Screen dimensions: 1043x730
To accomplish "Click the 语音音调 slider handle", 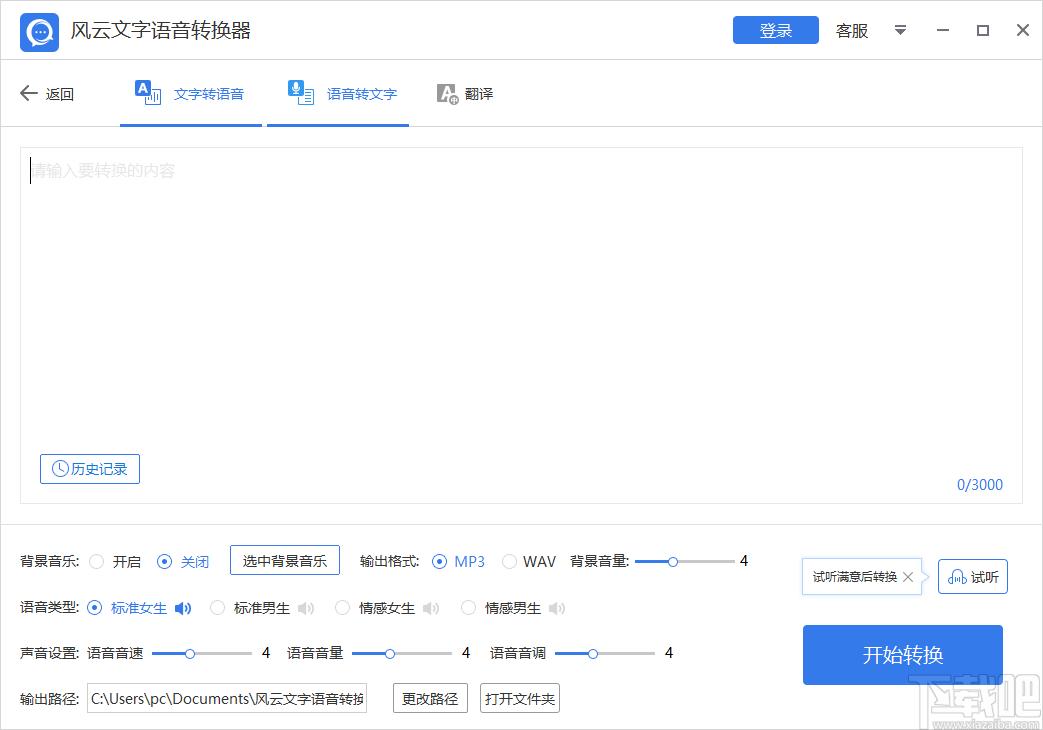I will (593, 653).
